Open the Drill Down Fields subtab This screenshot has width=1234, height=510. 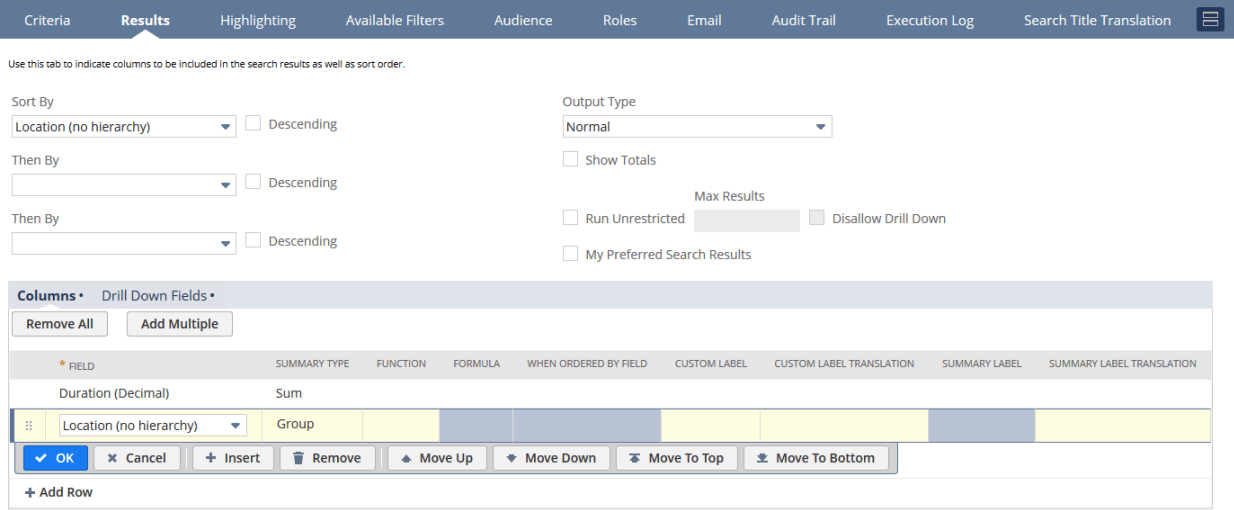click(x=155, y=296)
